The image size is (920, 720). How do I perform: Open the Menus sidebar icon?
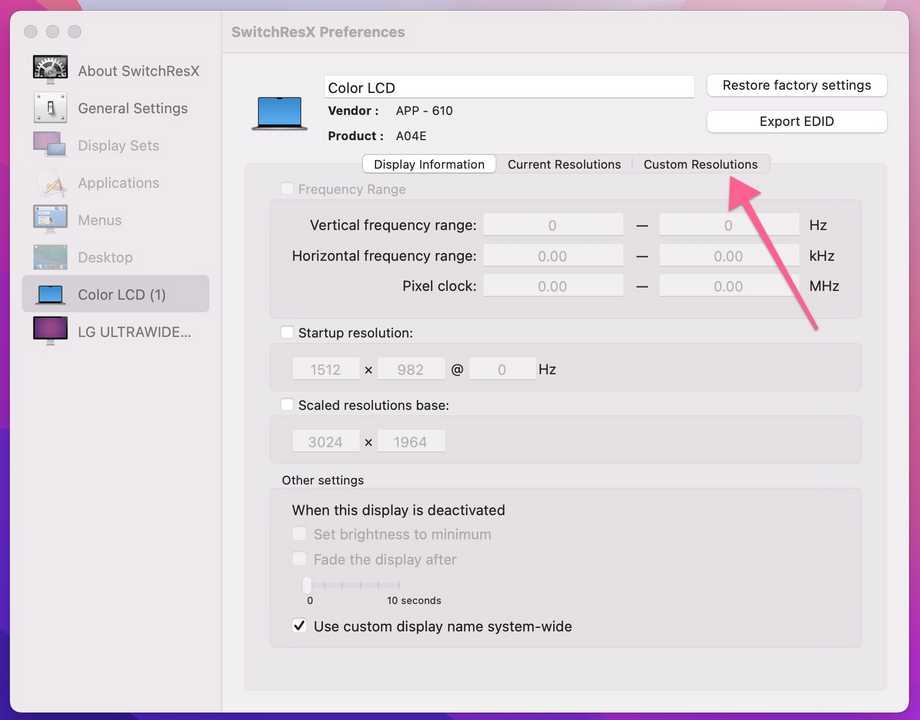[x=50, y=219]
